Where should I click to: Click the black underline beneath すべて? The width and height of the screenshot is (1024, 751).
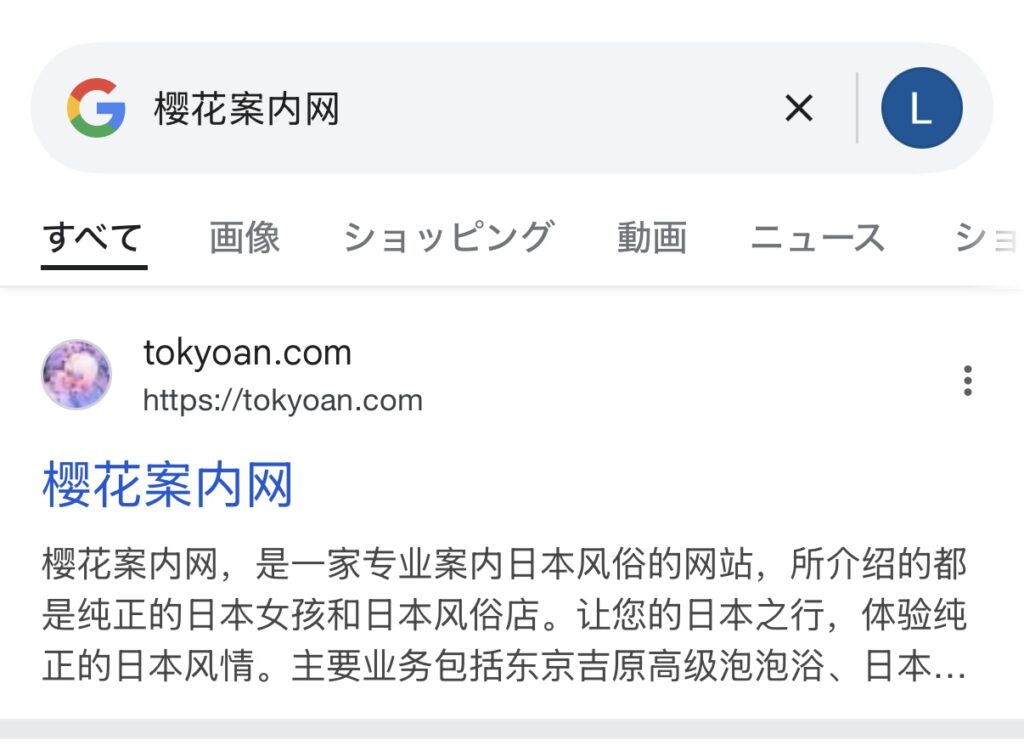[94, 266]
